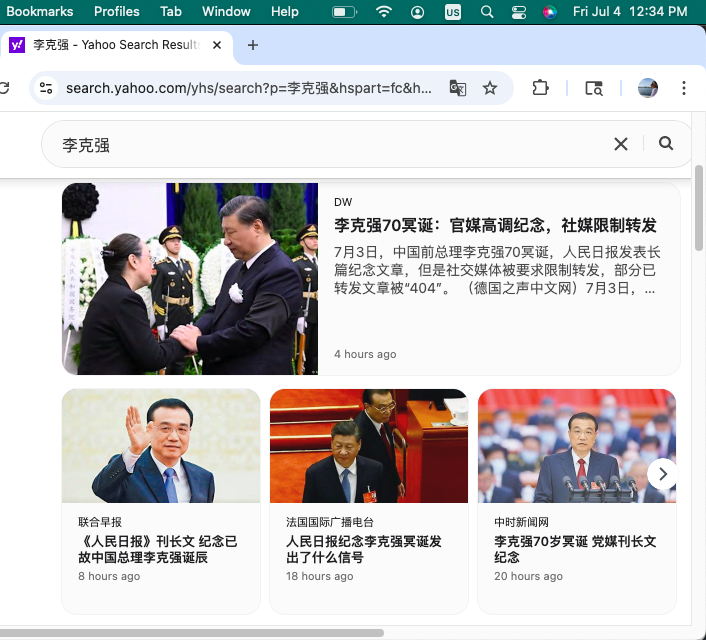Screen dimensions: 706x640
Task: Open the Chrome extensions puzzle icon
Action: pyautogui.click(x=540, y=88)
